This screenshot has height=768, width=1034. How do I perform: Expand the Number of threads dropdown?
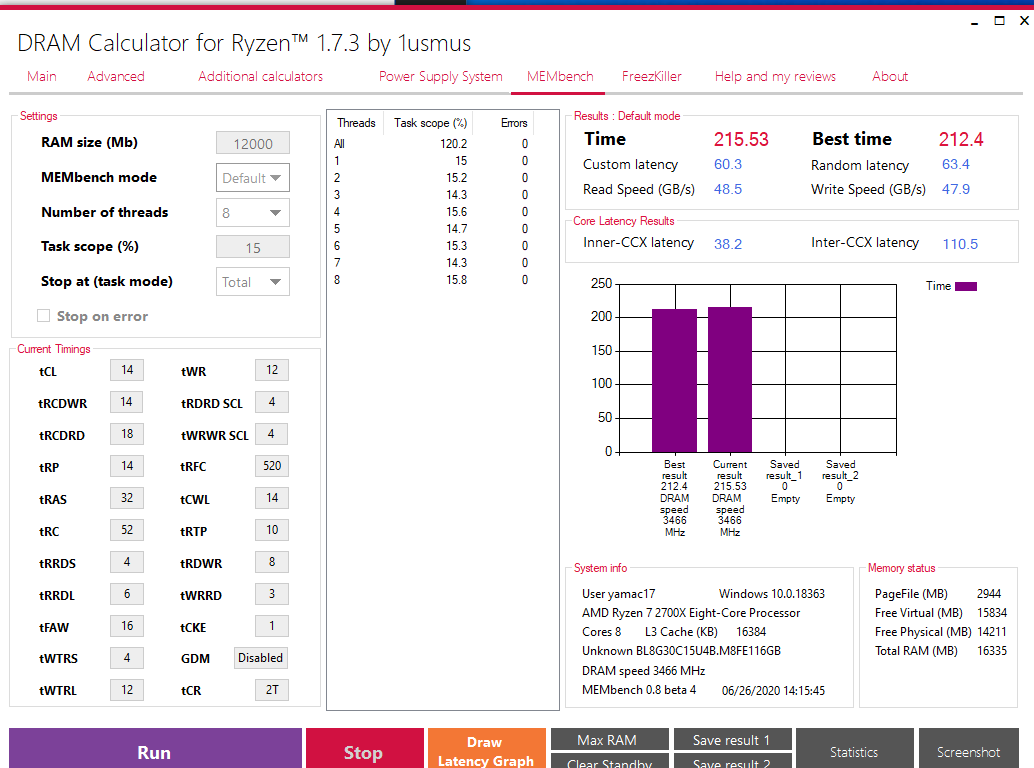coord(253,213)
